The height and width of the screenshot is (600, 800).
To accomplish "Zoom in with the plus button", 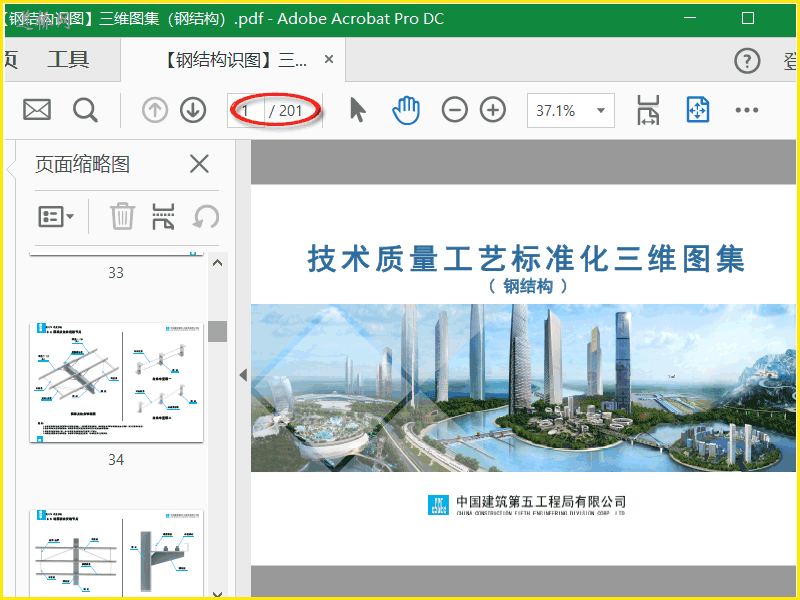I will pos(493,110).
